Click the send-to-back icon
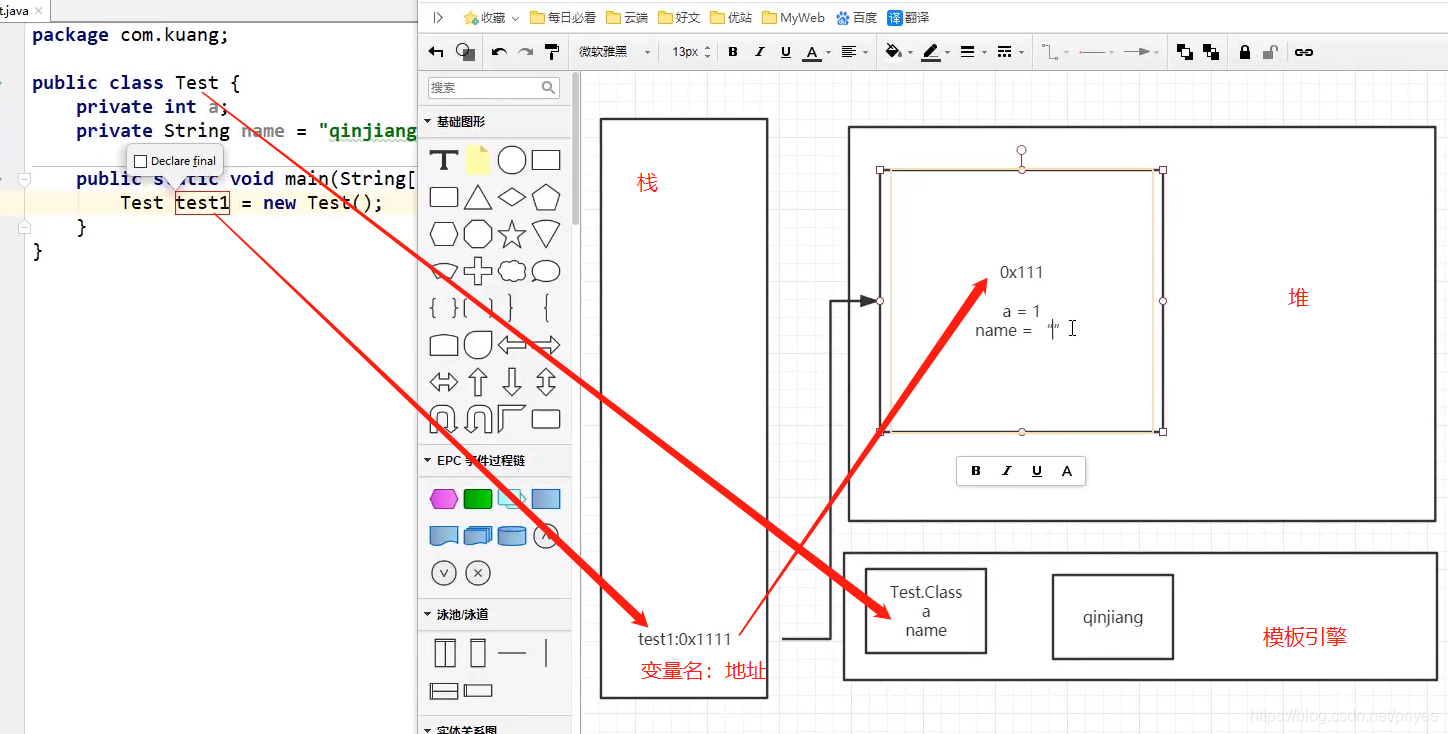The image size is (1448, 734). 1210,52
